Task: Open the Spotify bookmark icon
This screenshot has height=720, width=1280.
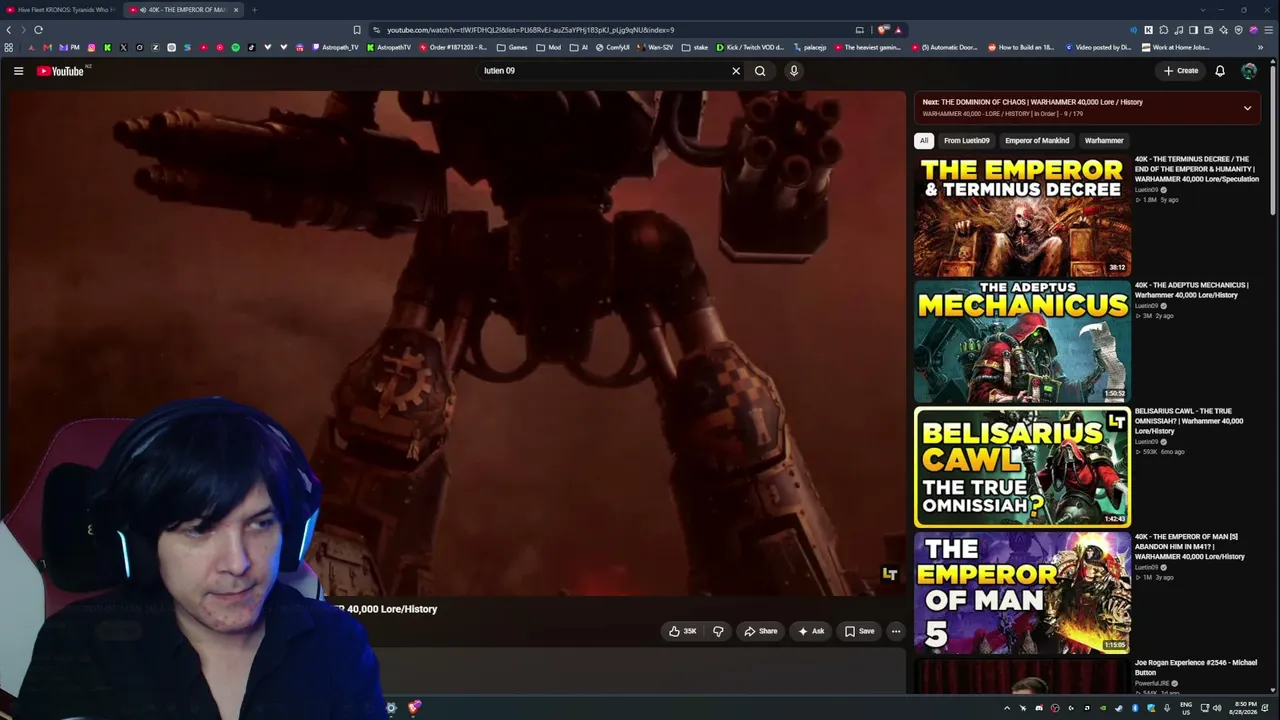Action: 236,47
